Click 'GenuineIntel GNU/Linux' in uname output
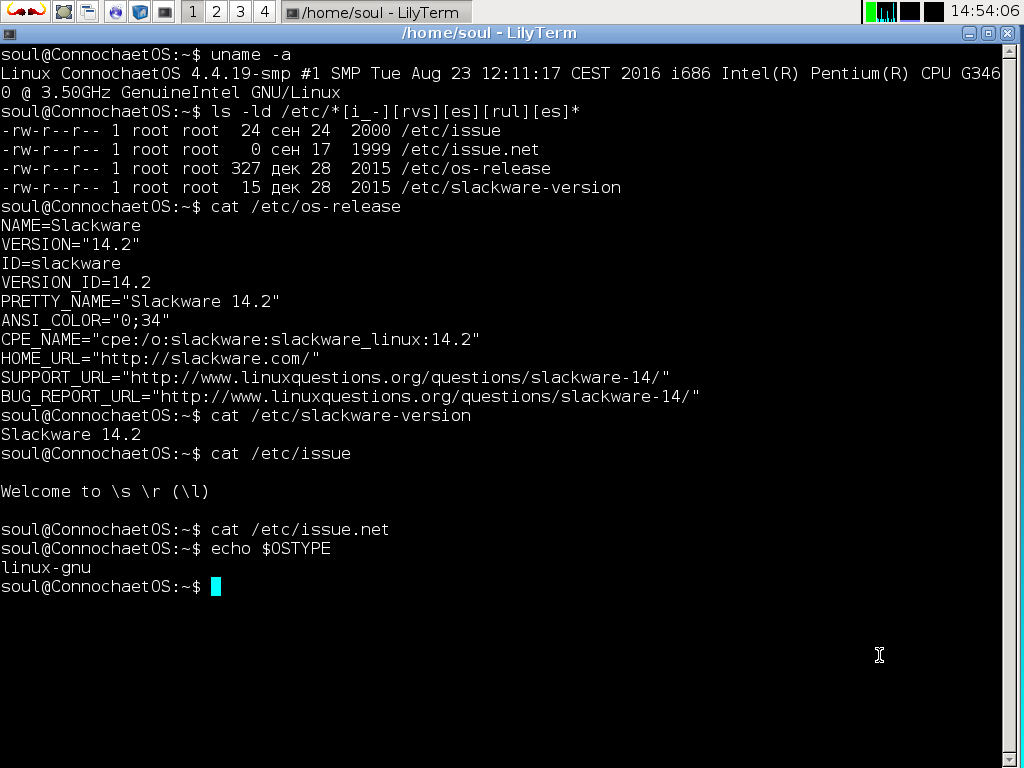Image resolution: width=1024 pixels, height=768 pixels. (x=231, y=93)
